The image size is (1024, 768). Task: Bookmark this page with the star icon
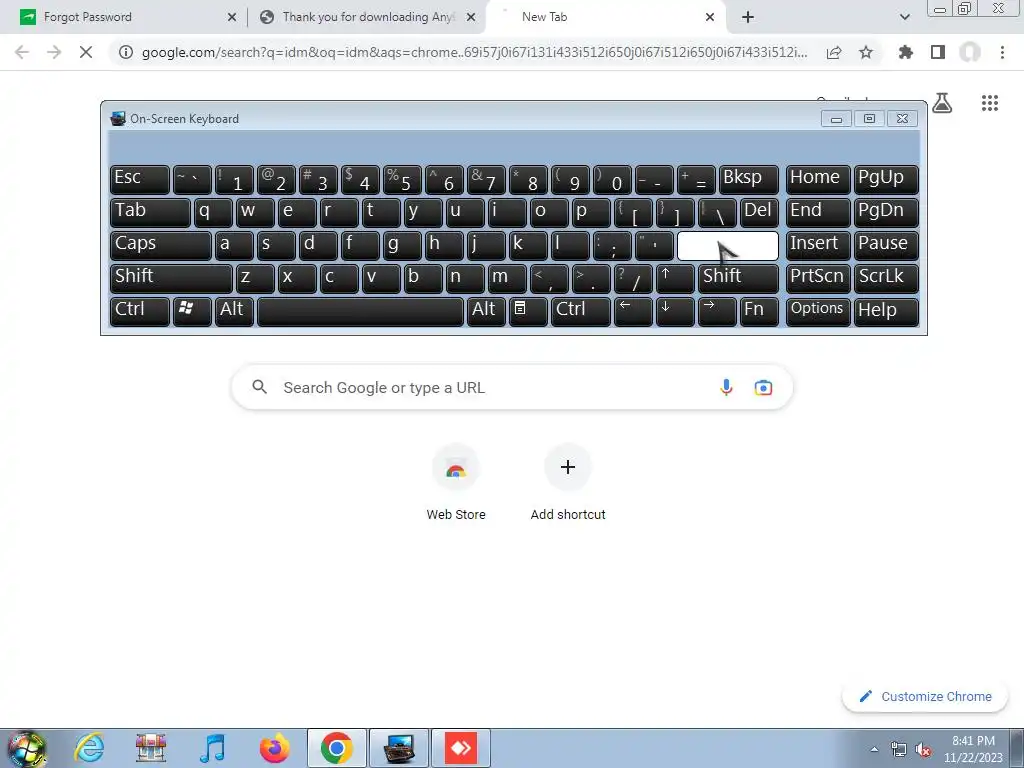866,52
